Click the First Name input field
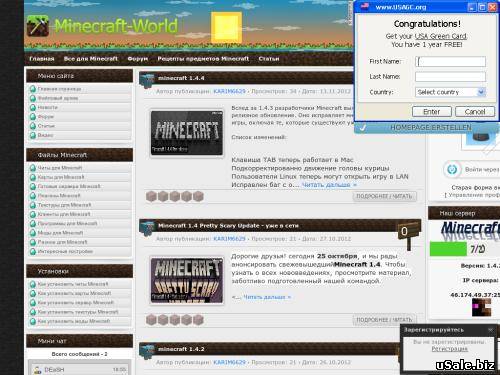Screen dimensions: 500x375 [x=450, y=62]
